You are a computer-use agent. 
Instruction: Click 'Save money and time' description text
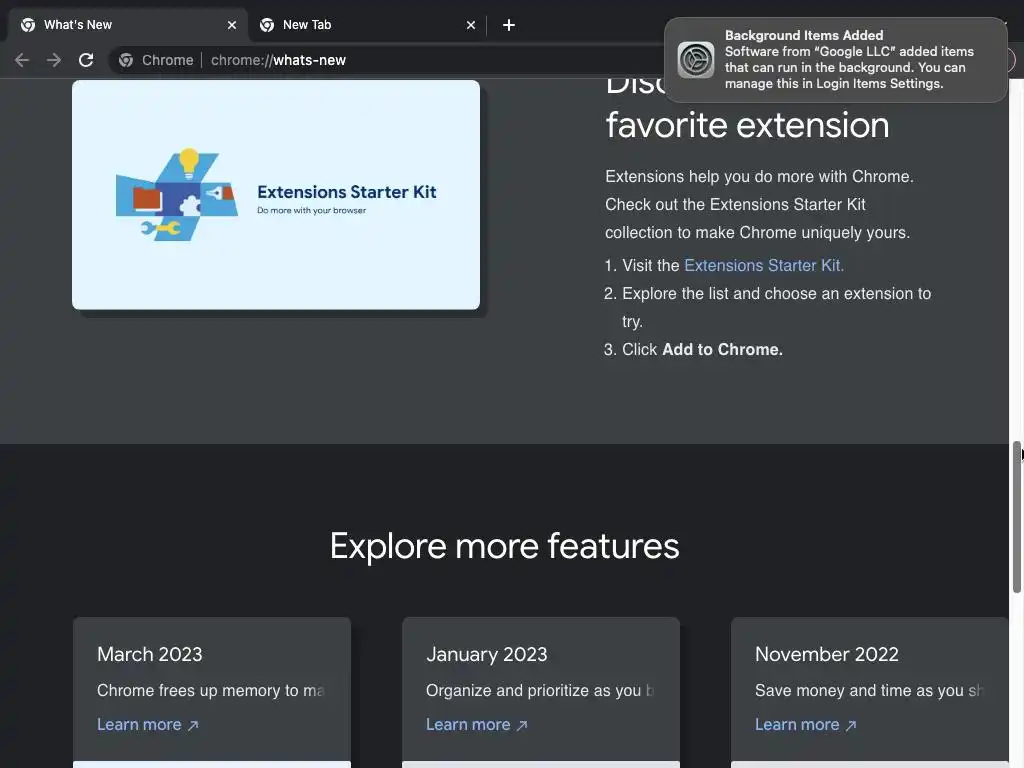[869, 690]
